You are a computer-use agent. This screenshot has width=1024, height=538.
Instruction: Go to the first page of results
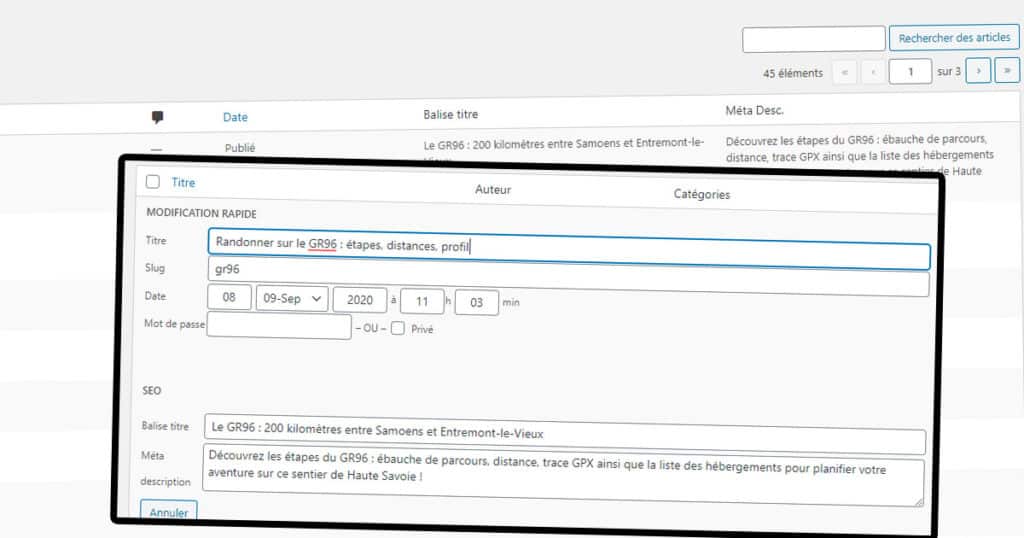[x=844, y=72]
